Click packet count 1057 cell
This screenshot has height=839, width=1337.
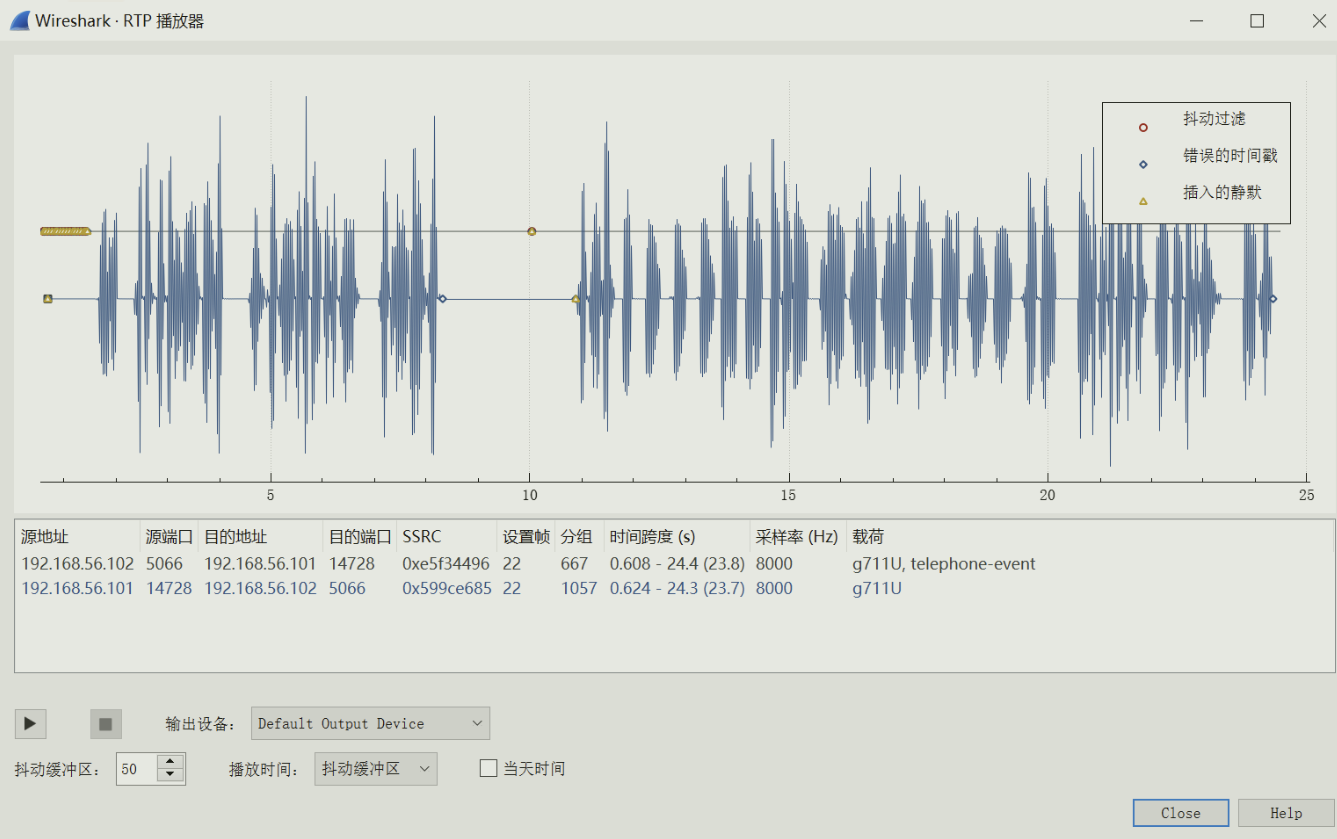(579, 588)
